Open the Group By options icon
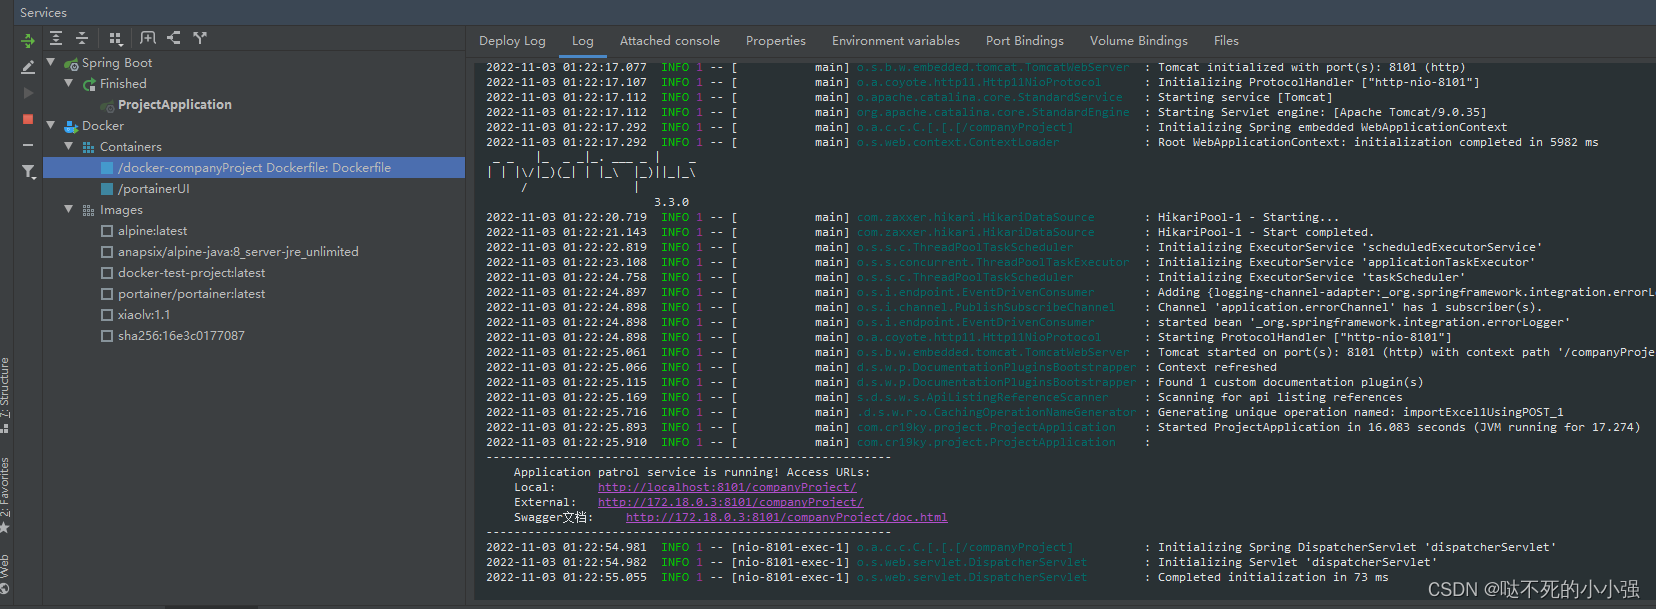1656x609 pixels. coord(116,38)
